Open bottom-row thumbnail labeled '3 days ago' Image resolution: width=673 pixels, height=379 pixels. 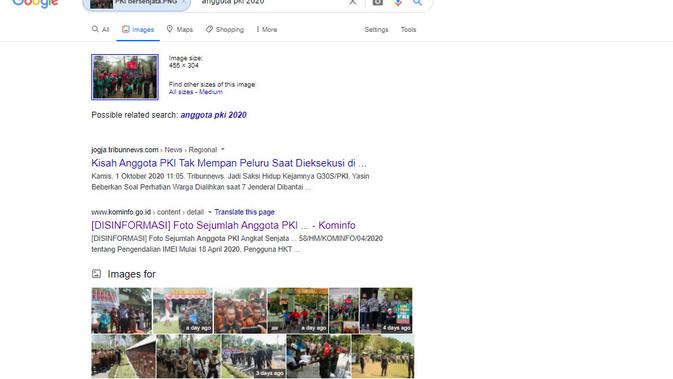click(254, 357)
